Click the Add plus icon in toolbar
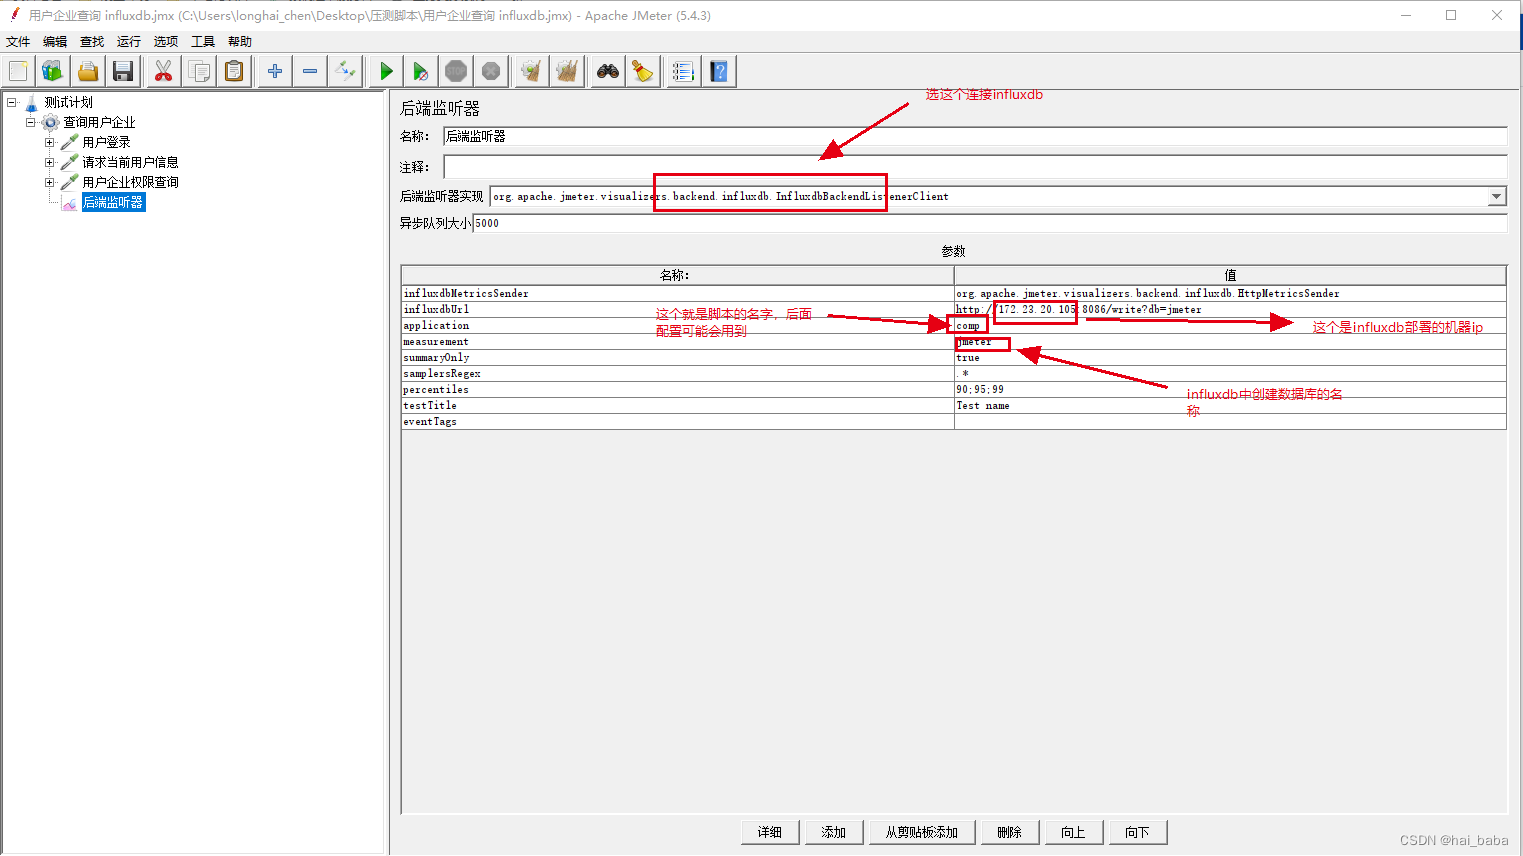 pos(275,71)
